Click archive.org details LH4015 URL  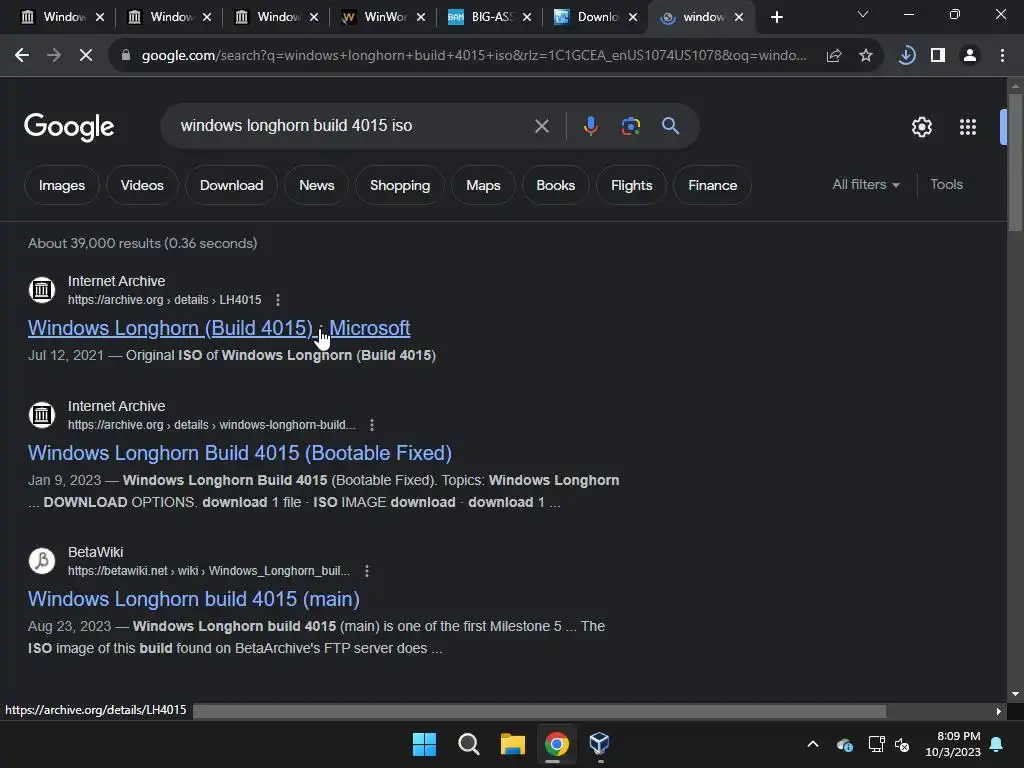coord(165,300)
